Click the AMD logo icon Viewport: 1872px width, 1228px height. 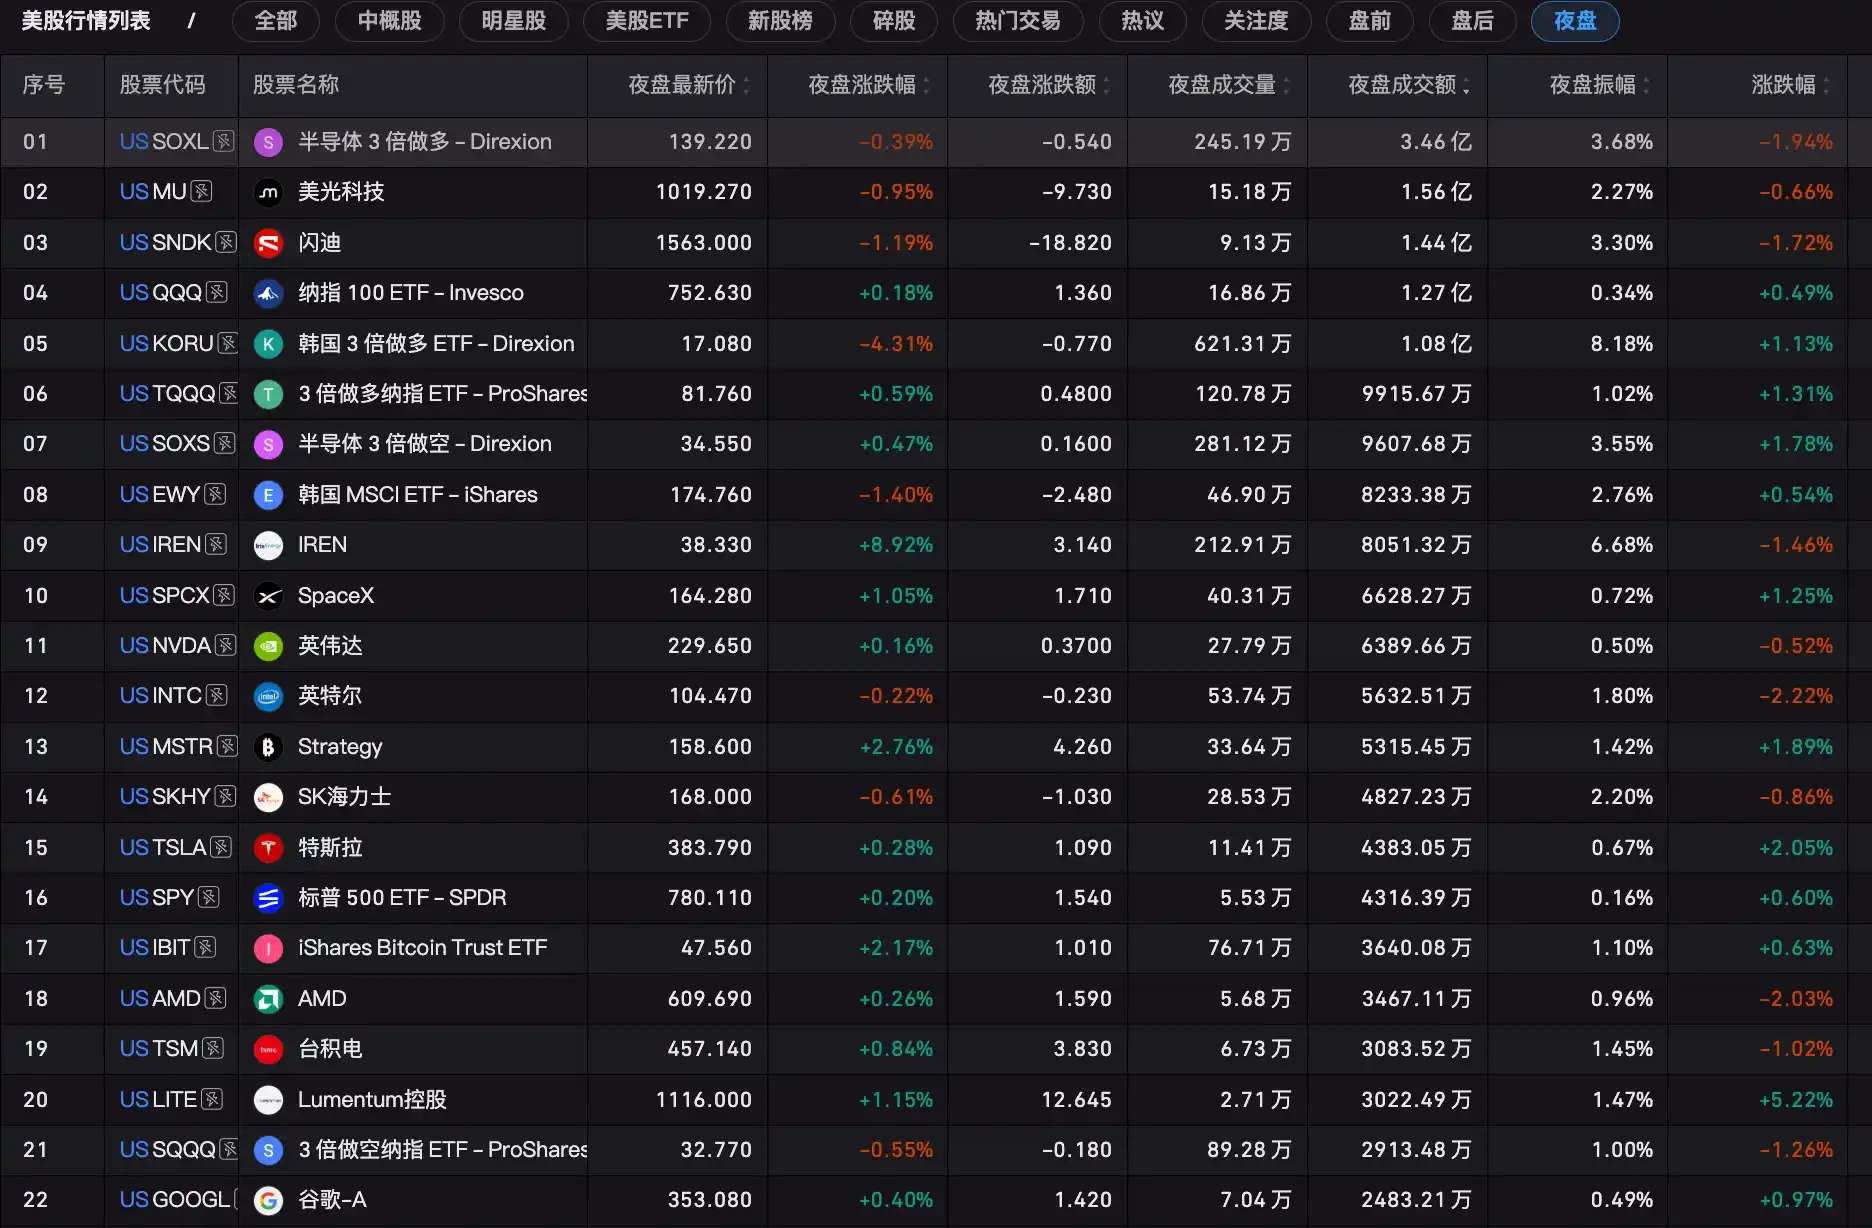tap(268, 999)
